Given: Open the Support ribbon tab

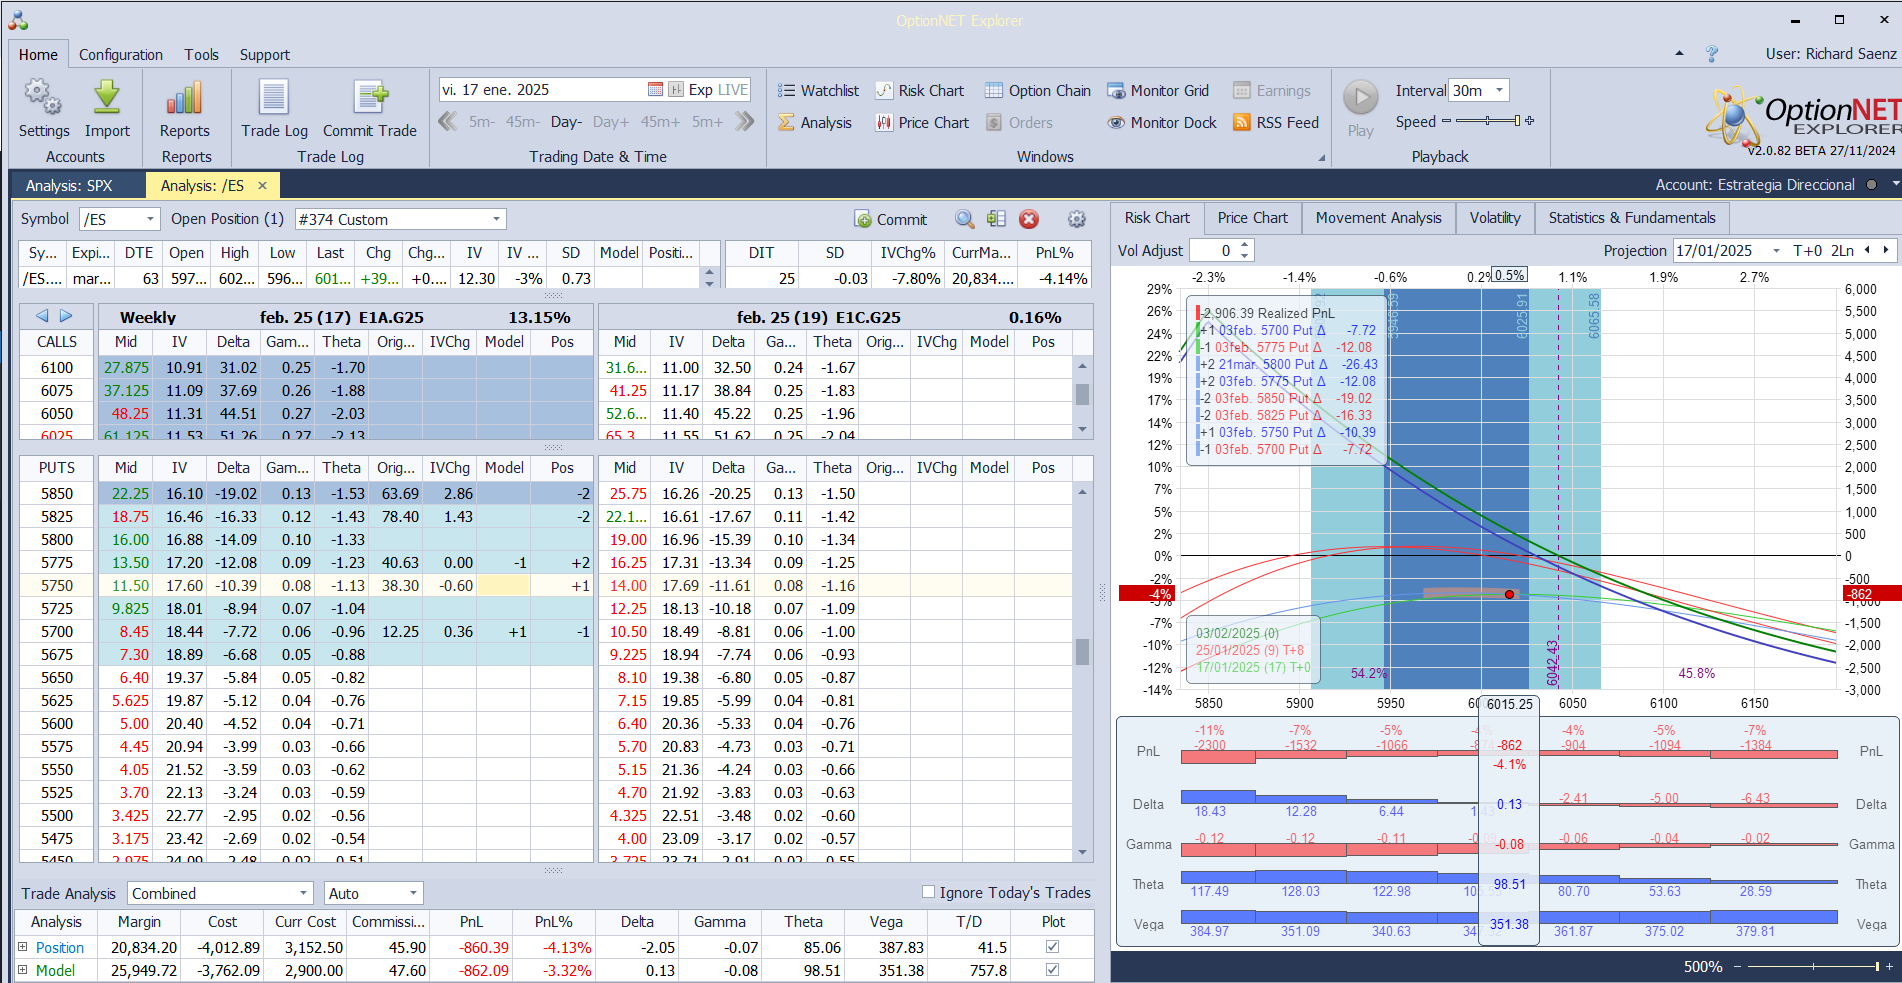Looking at the screenshot, I should [265, 55].
